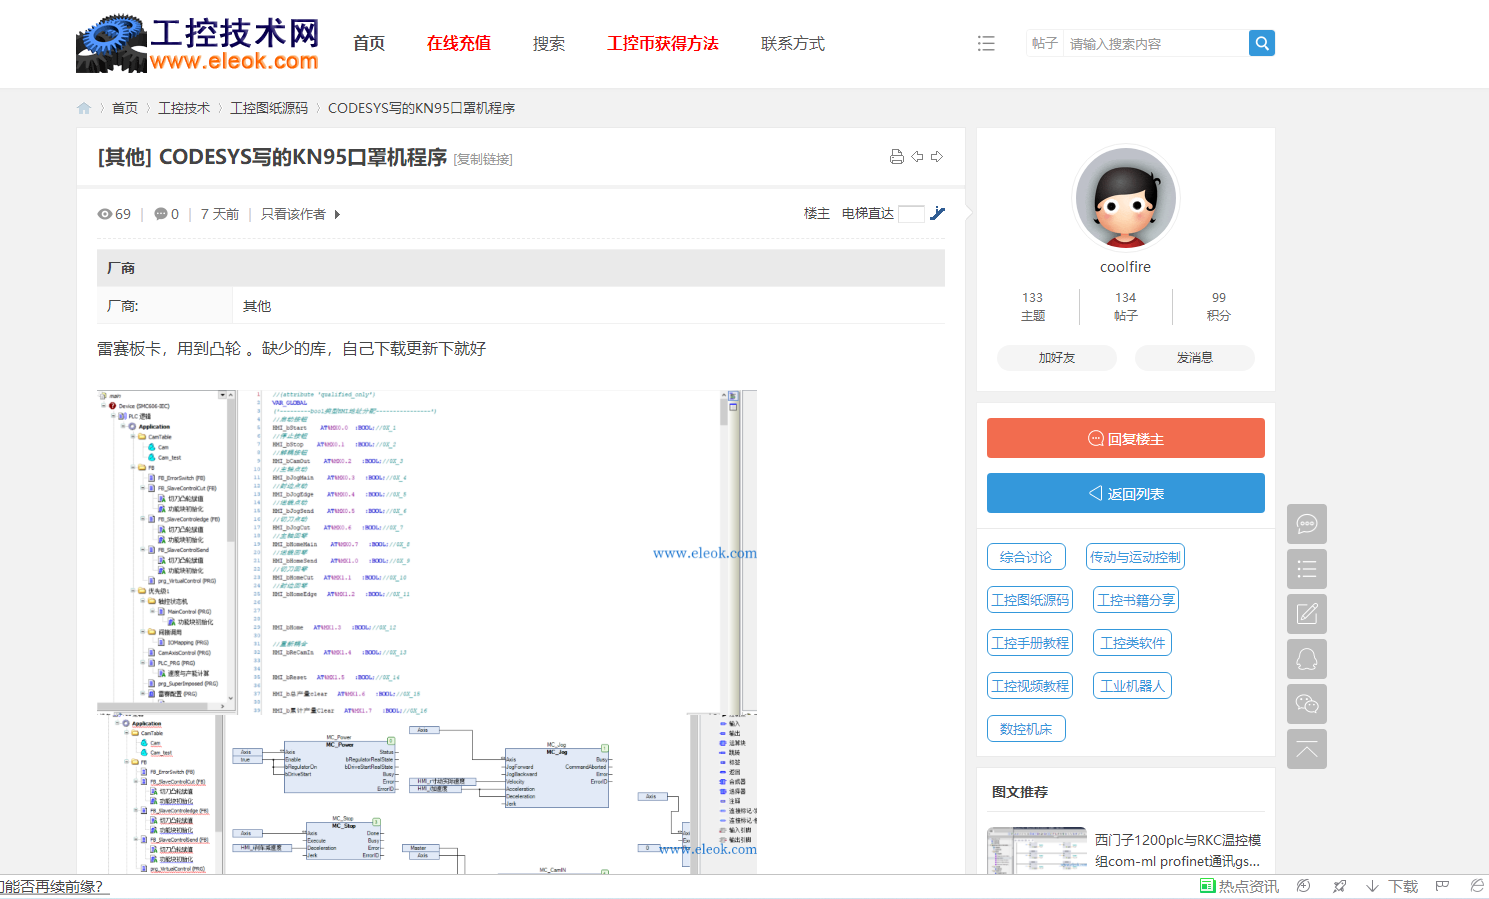Click the back-to-top floating arrow icon
Viewport: 1489px width, 899px height.
[1306, 749]
